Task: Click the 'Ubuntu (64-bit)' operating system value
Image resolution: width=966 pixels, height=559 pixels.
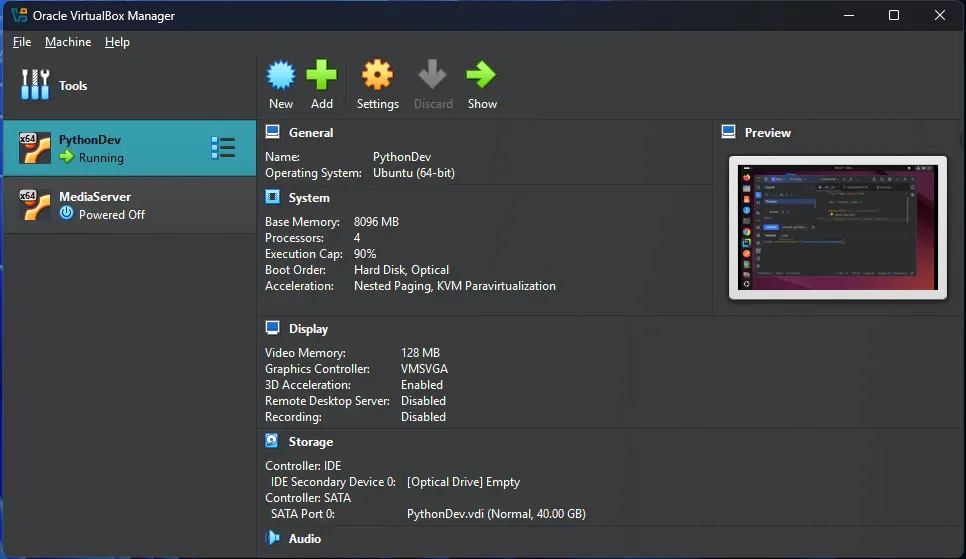Action: 413,173
